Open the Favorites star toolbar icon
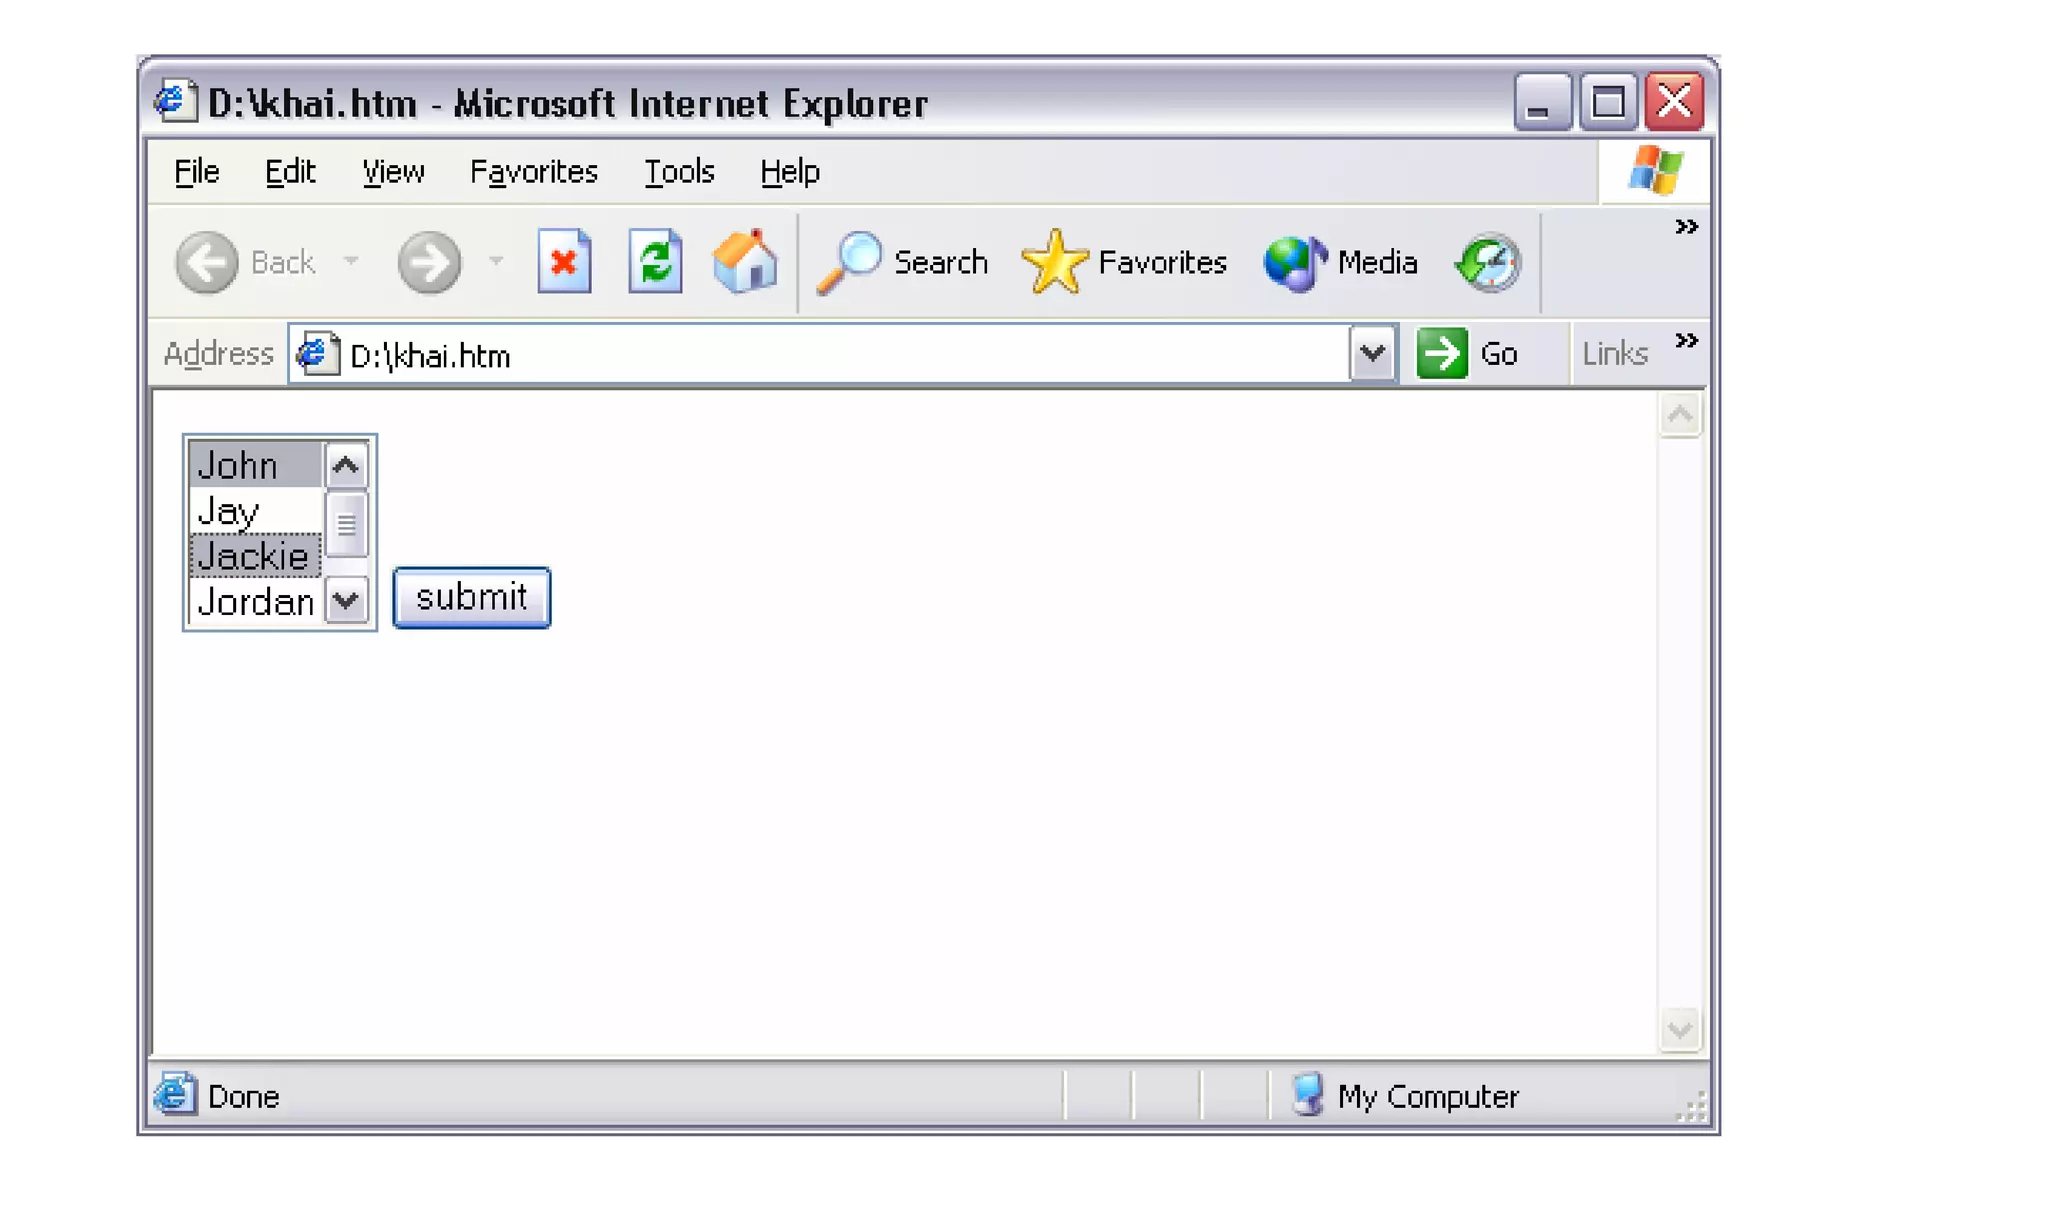The height and width of the screenshot is (1229, 2048). (1055, 262)
